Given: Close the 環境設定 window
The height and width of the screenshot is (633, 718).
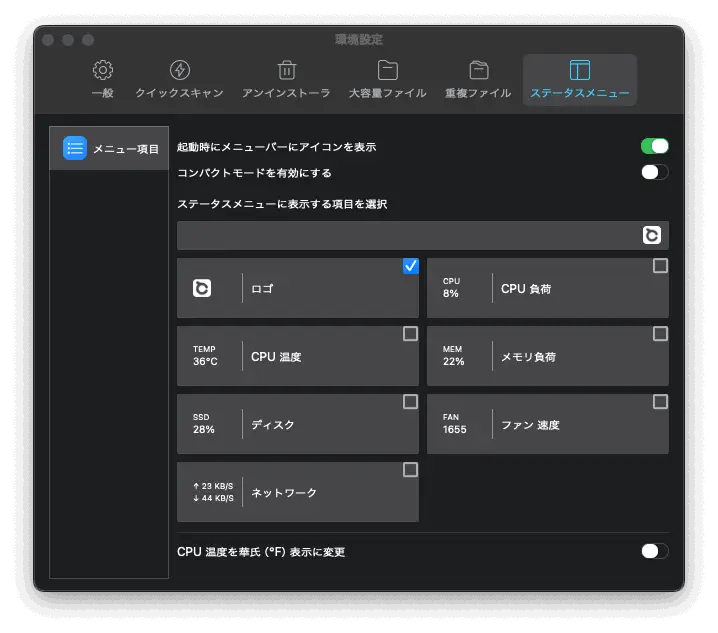Looking at the screenshot, I should tap(48, 40).
